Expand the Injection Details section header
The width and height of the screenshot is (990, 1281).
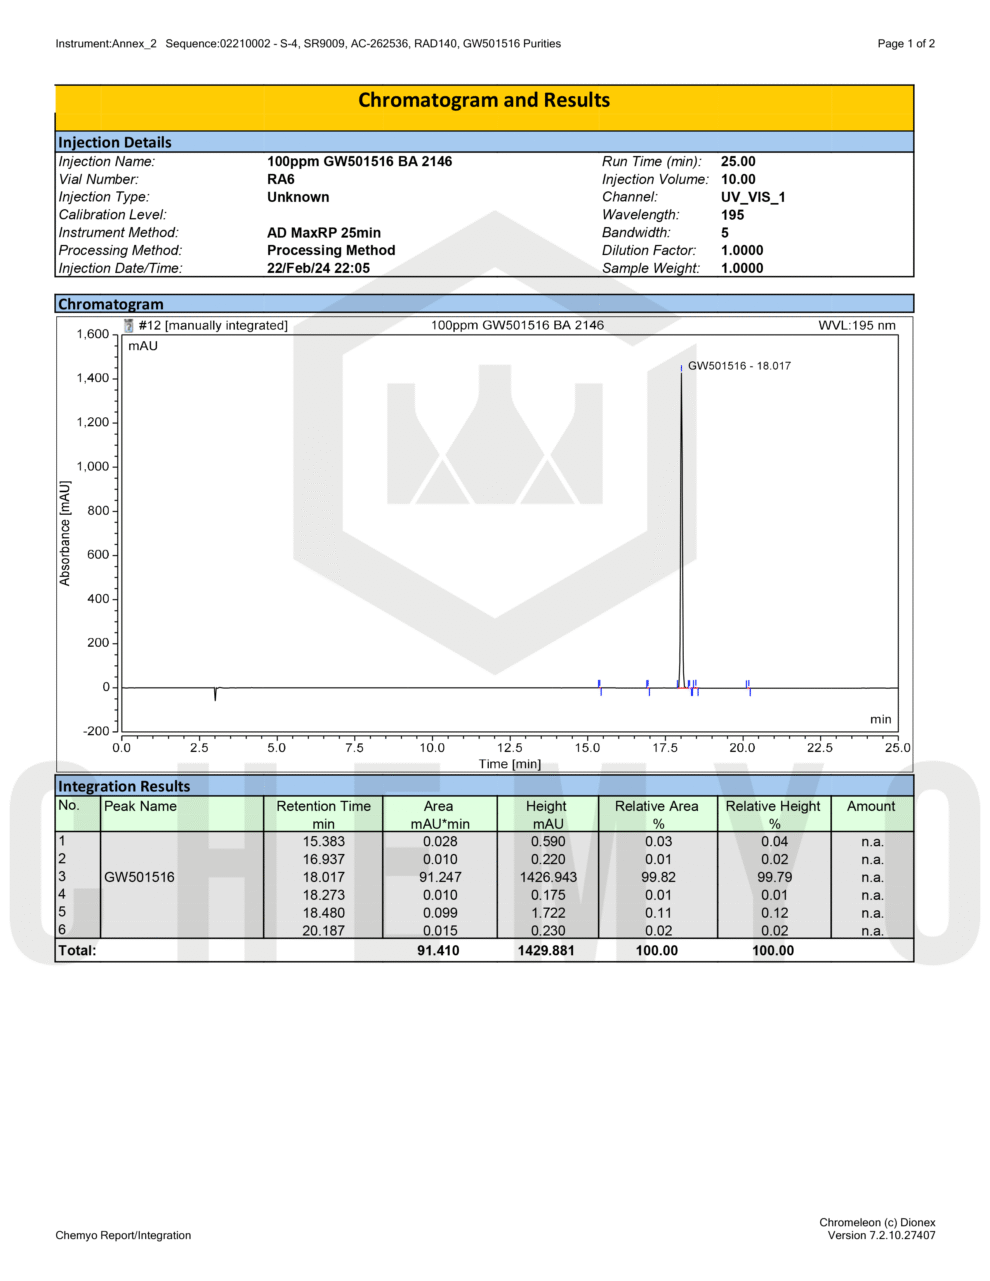click(x=113, y=142)
